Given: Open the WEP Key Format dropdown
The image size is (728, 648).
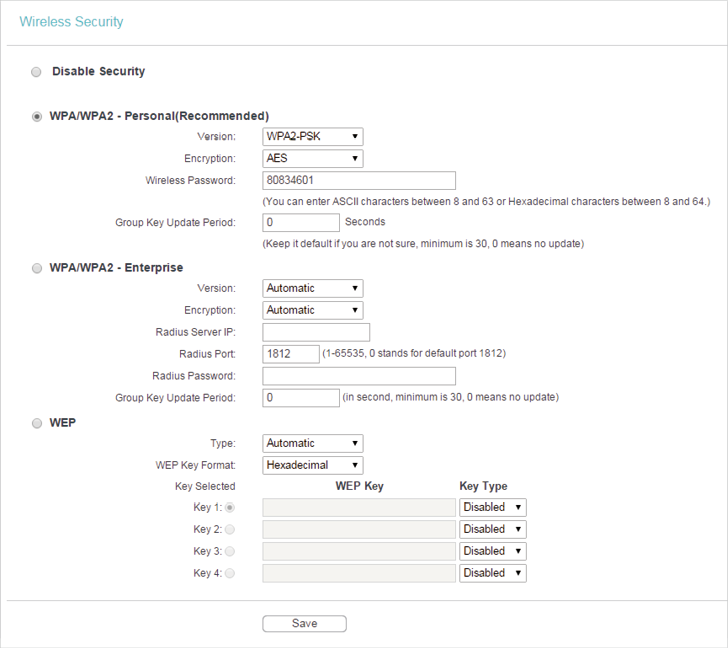Looking at the screenshot, I should coord(312,465).
